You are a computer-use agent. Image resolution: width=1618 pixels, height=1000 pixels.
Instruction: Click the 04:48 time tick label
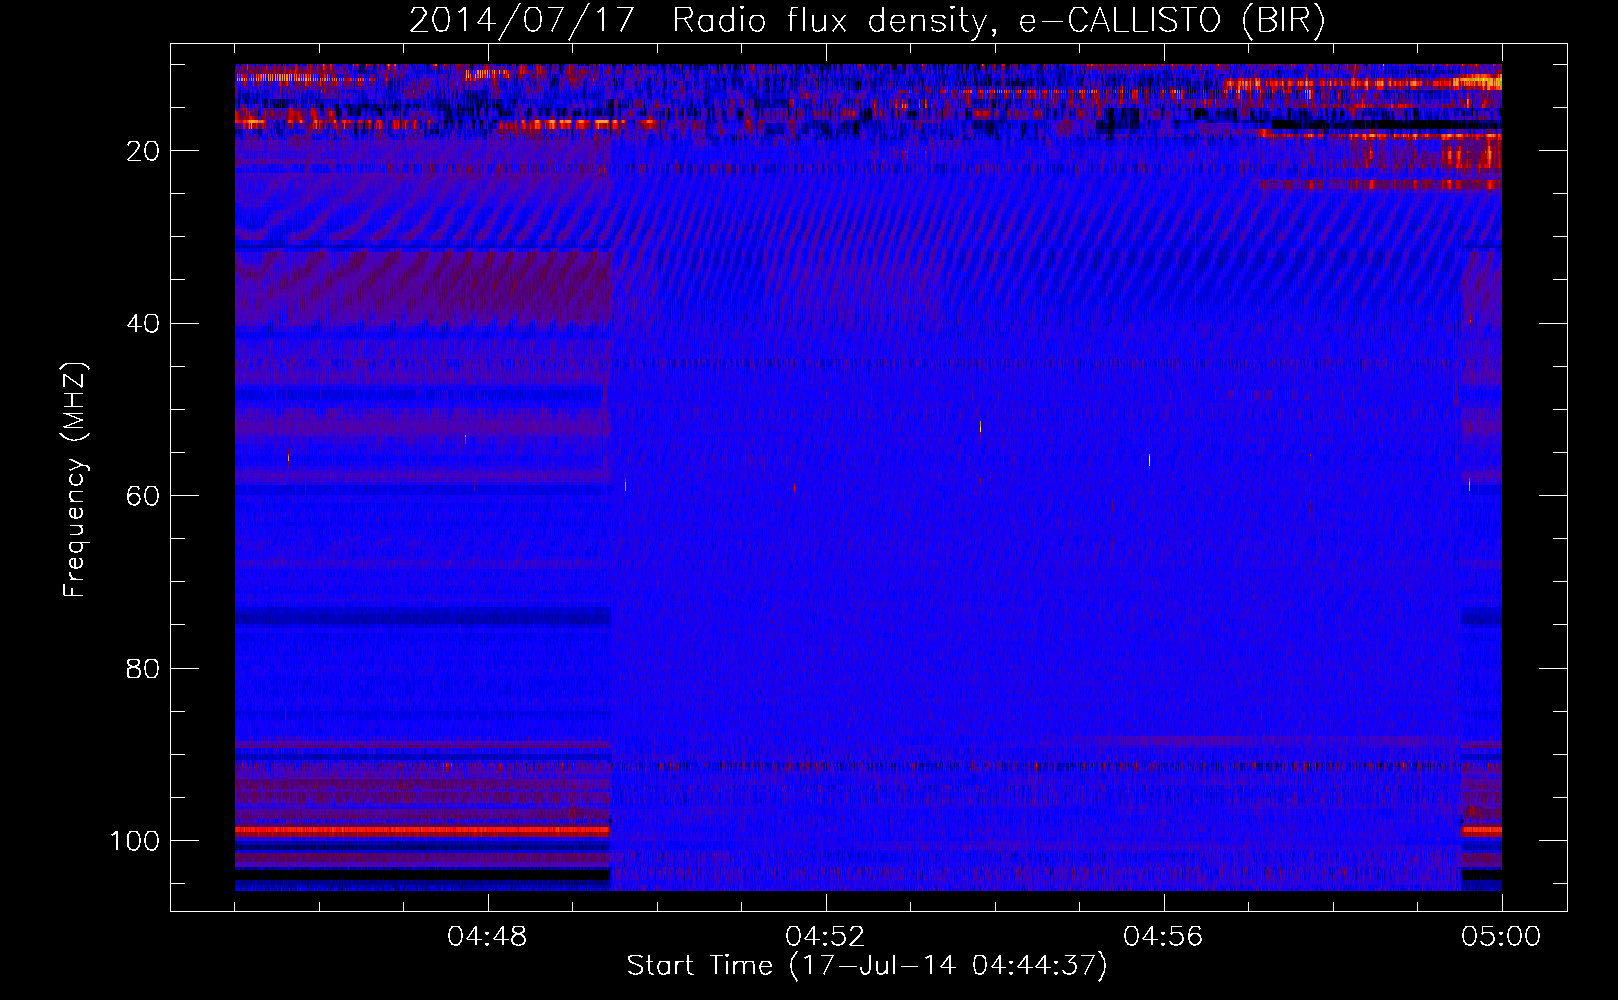[x=488, y=937]
